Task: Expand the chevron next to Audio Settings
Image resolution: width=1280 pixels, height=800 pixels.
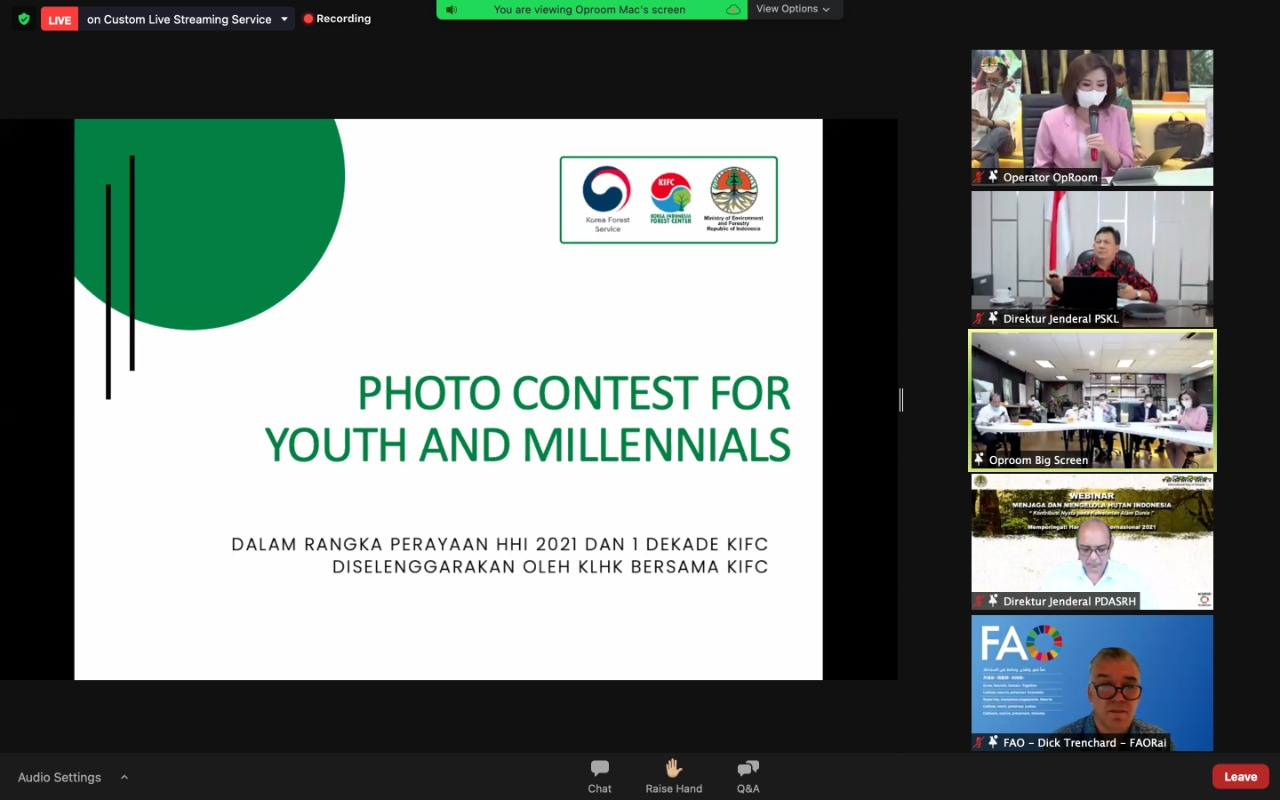Action: pyautogui.click(x=124, y=777)
